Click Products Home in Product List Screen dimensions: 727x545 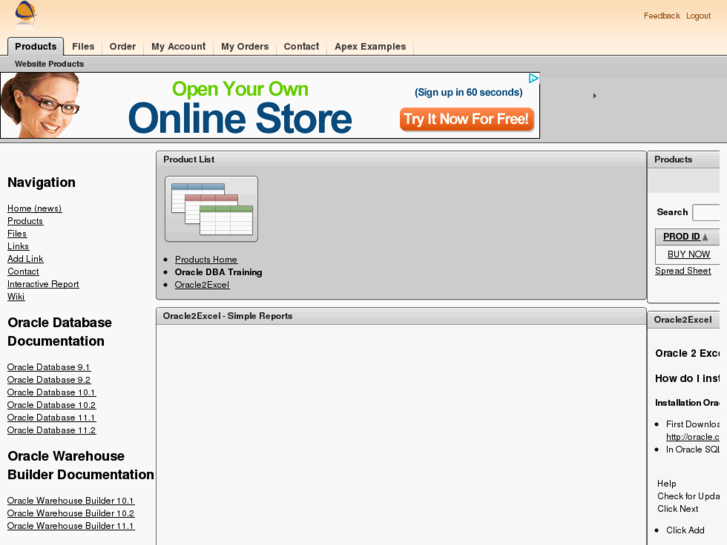pos(206,259)
